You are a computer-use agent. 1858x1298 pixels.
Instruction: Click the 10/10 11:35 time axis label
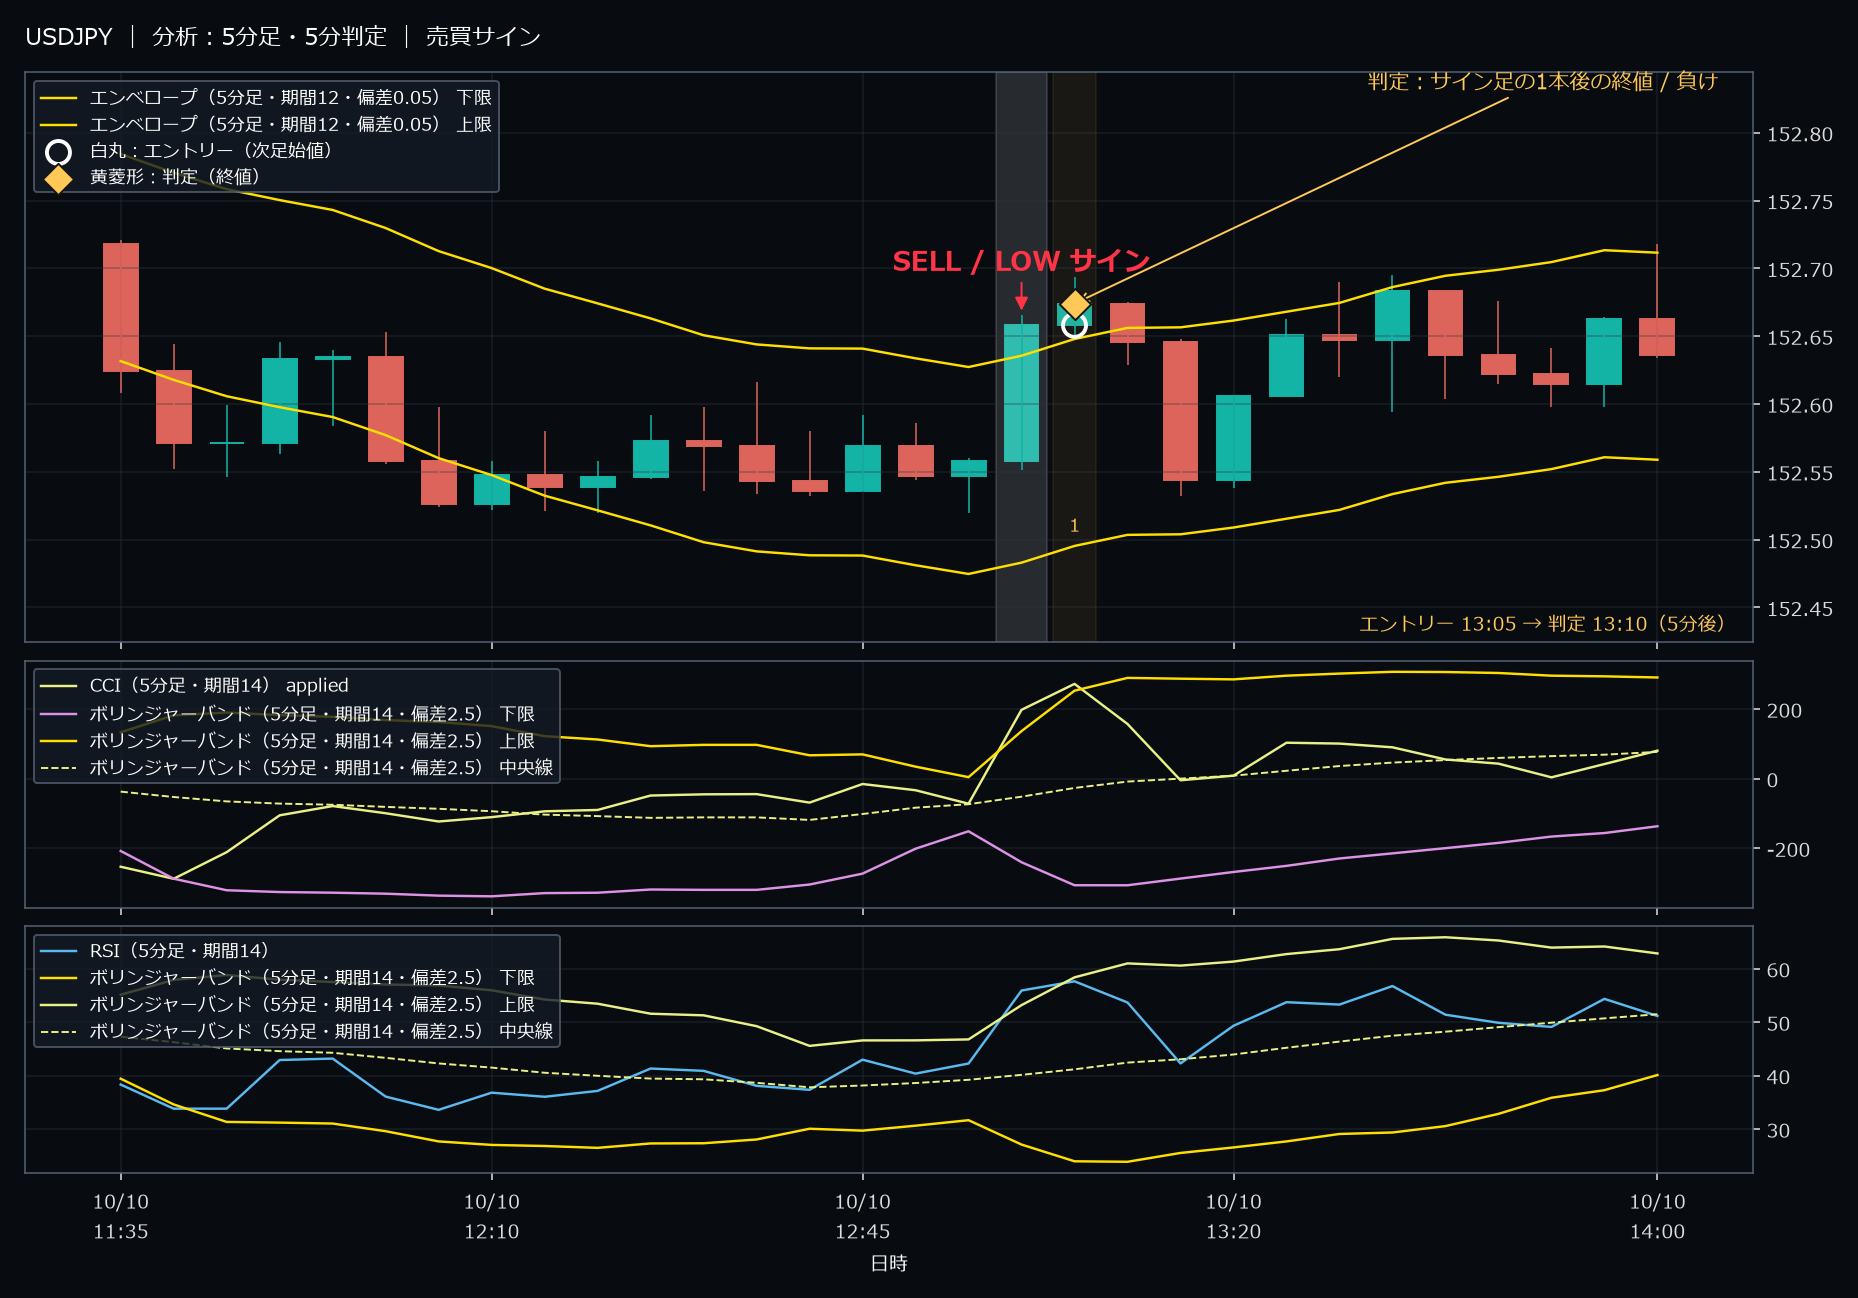(121, 1217)
